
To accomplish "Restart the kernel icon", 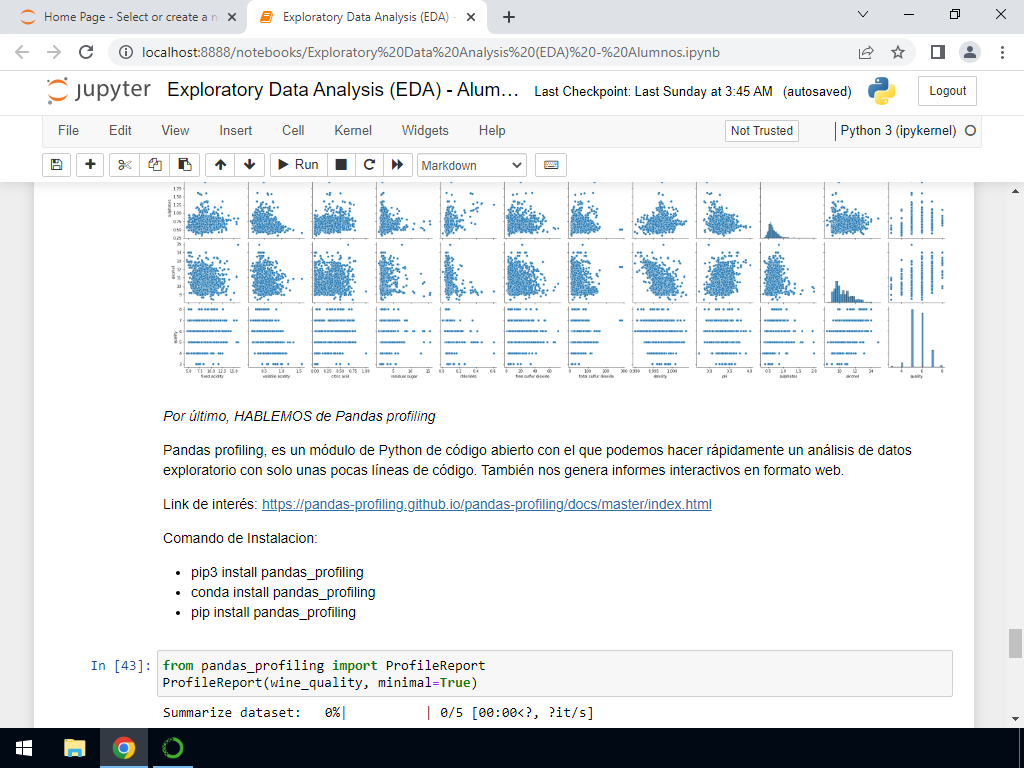I will coord(370,165).
